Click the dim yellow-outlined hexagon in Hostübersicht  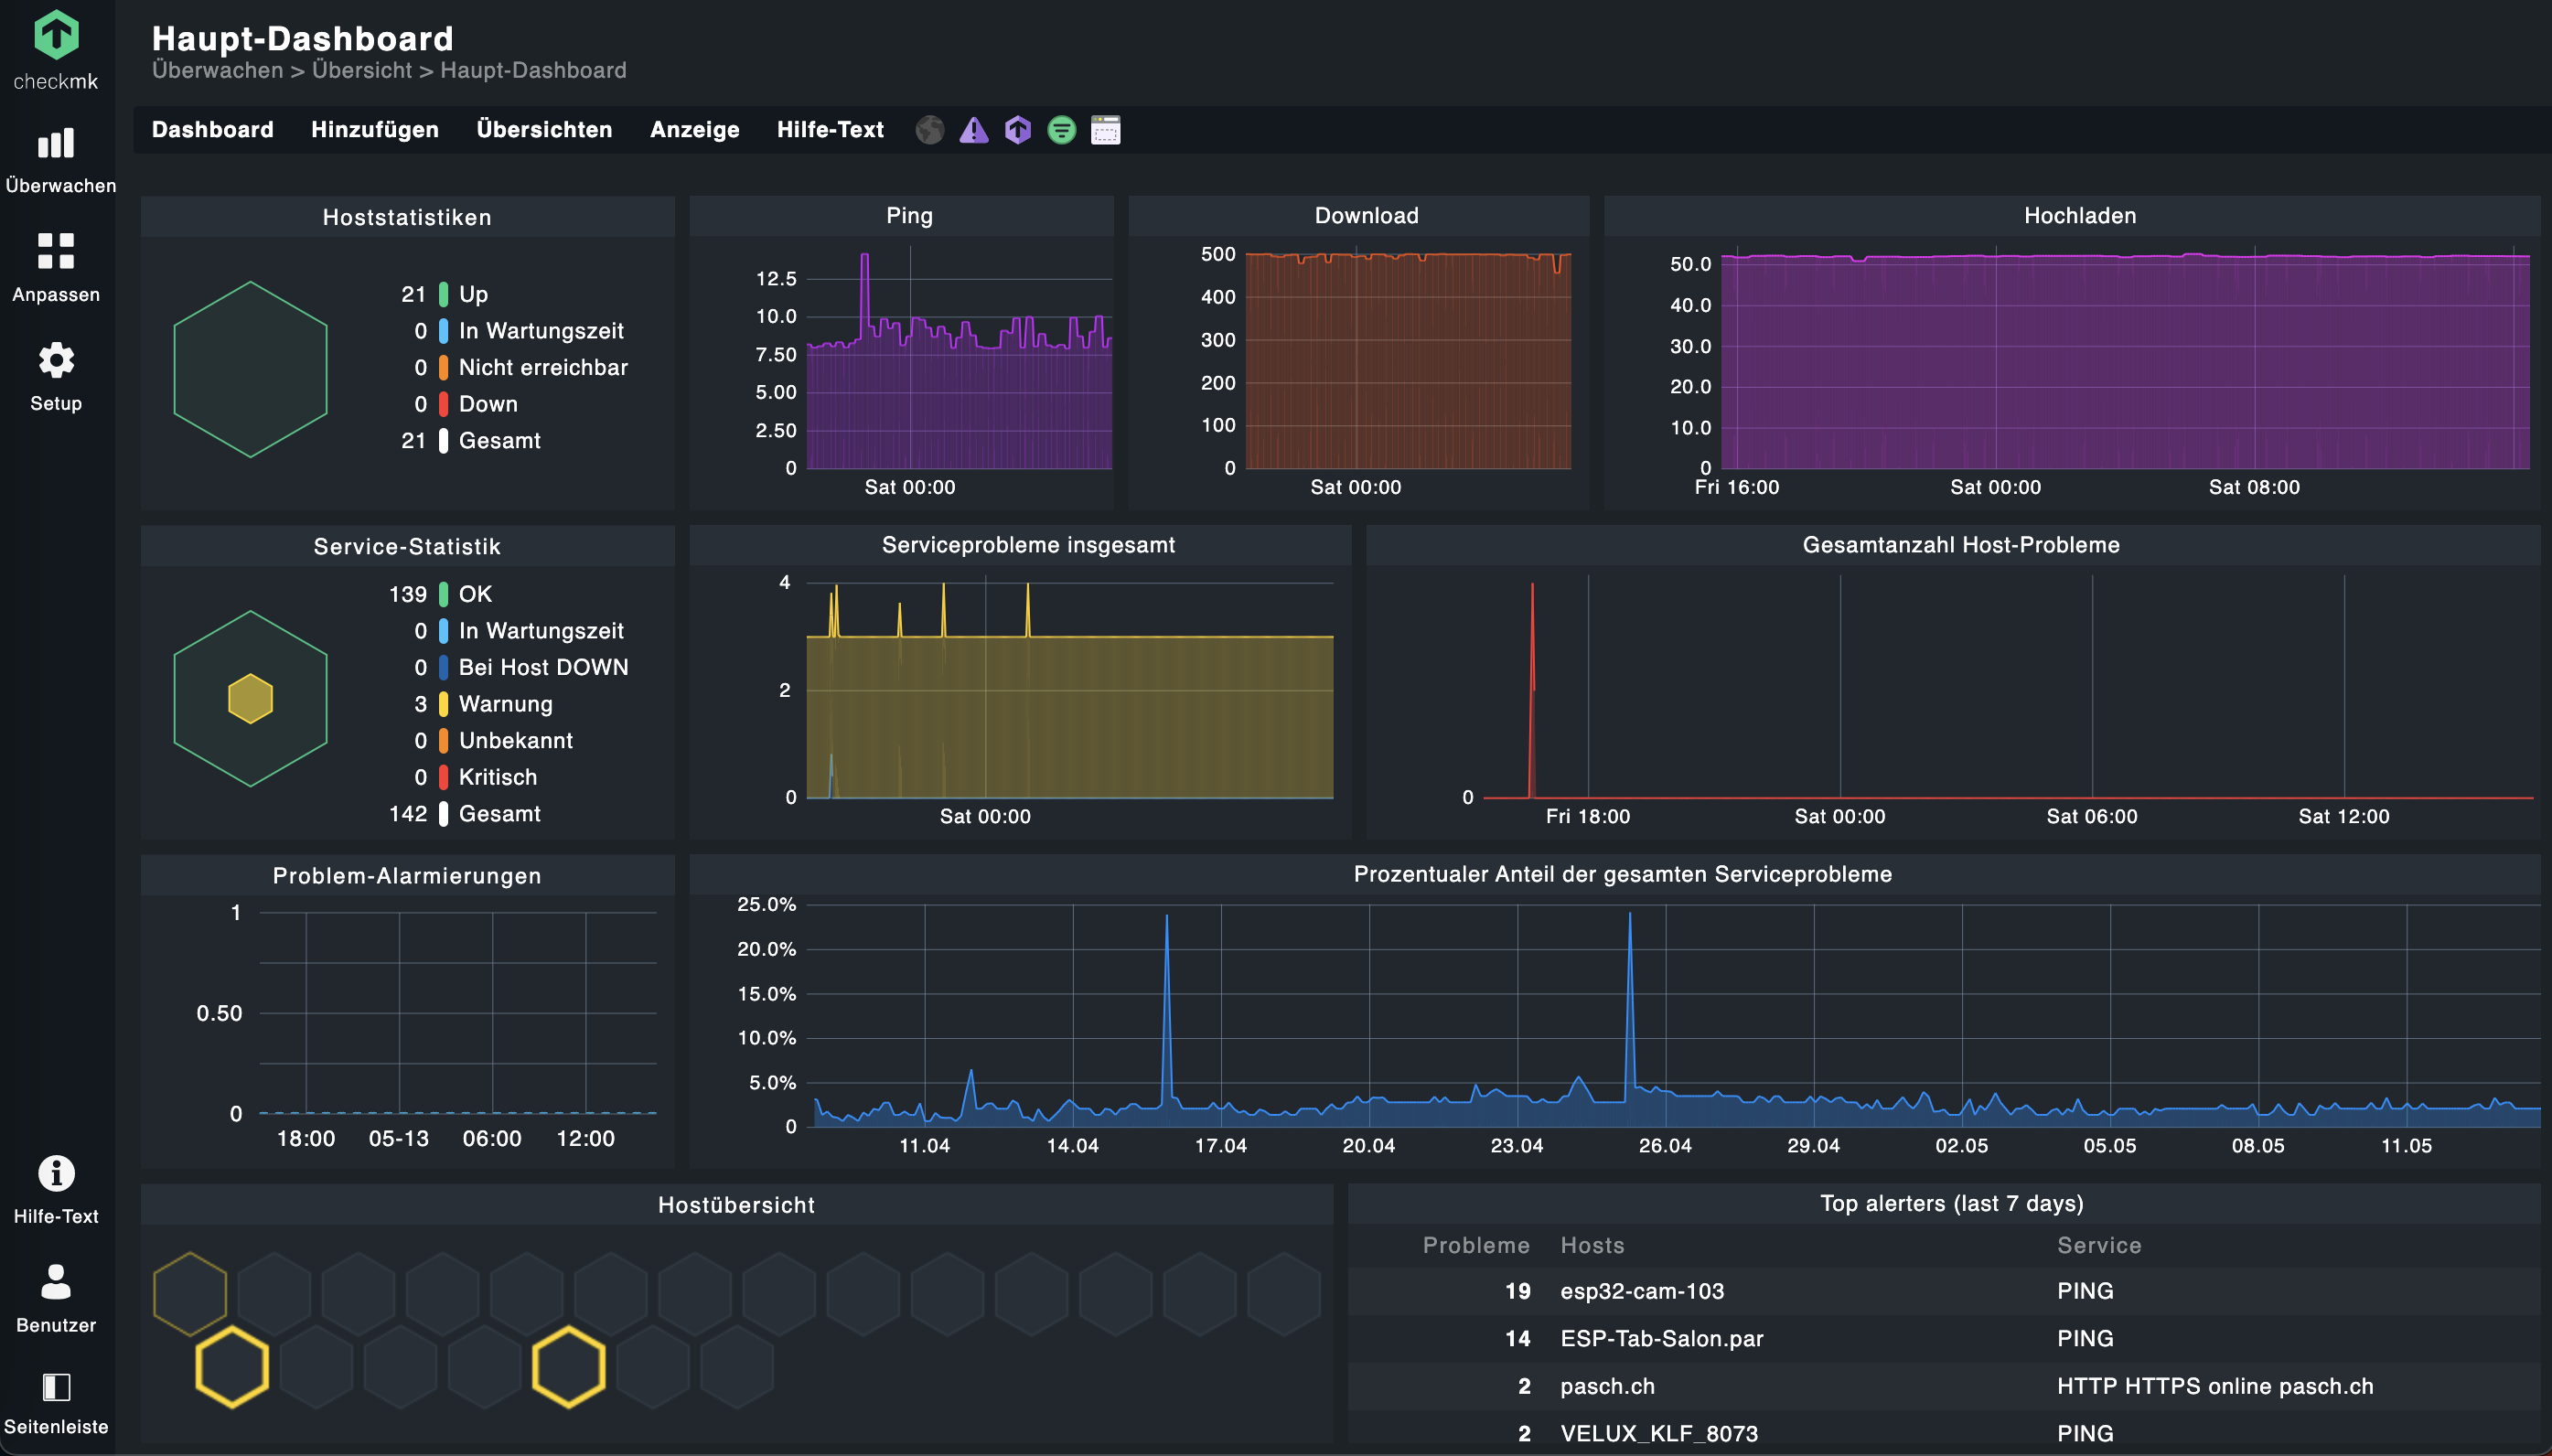[190, 1294]
